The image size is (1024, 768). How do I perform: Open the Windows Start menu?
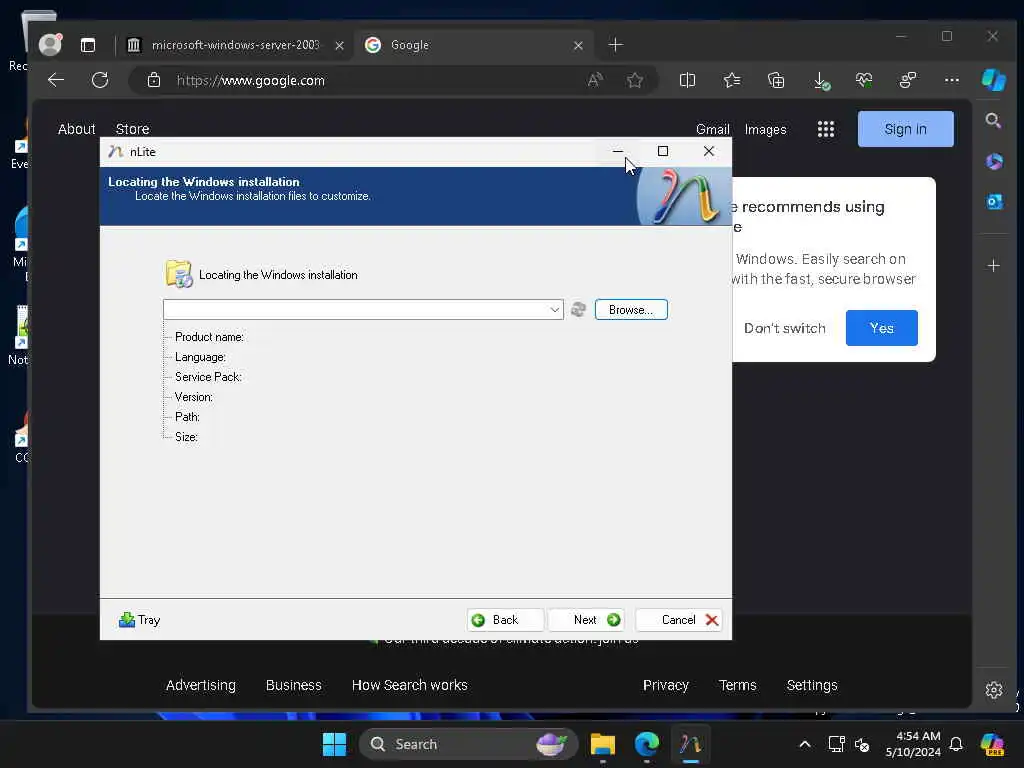334,744
